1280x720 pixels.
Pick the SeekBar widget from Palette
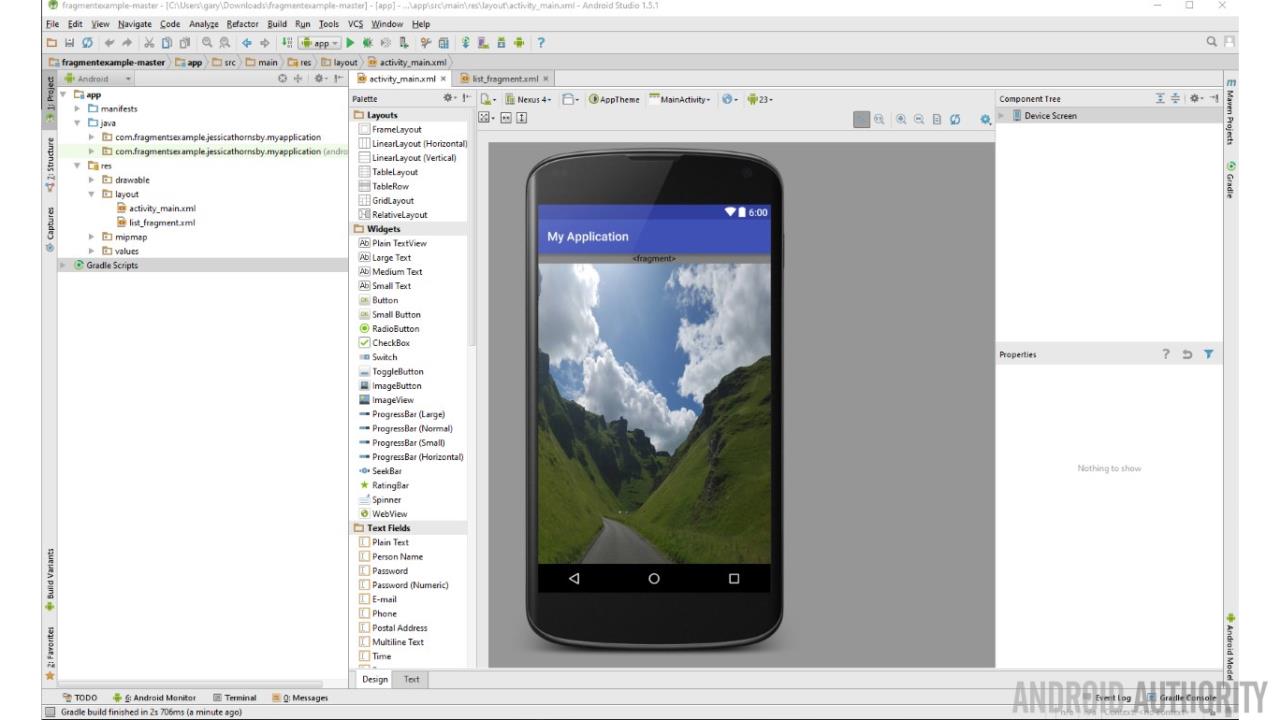coord(380,471)
